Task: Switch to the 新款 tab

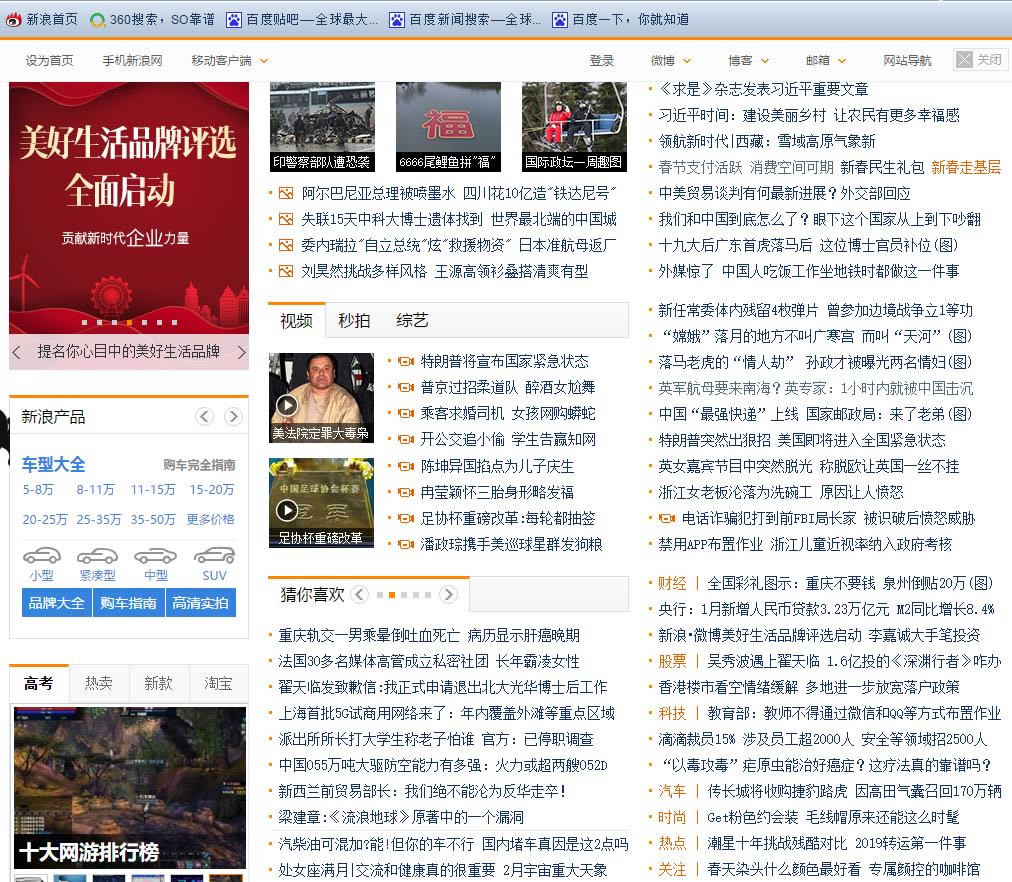Action: tap(158, 683)
